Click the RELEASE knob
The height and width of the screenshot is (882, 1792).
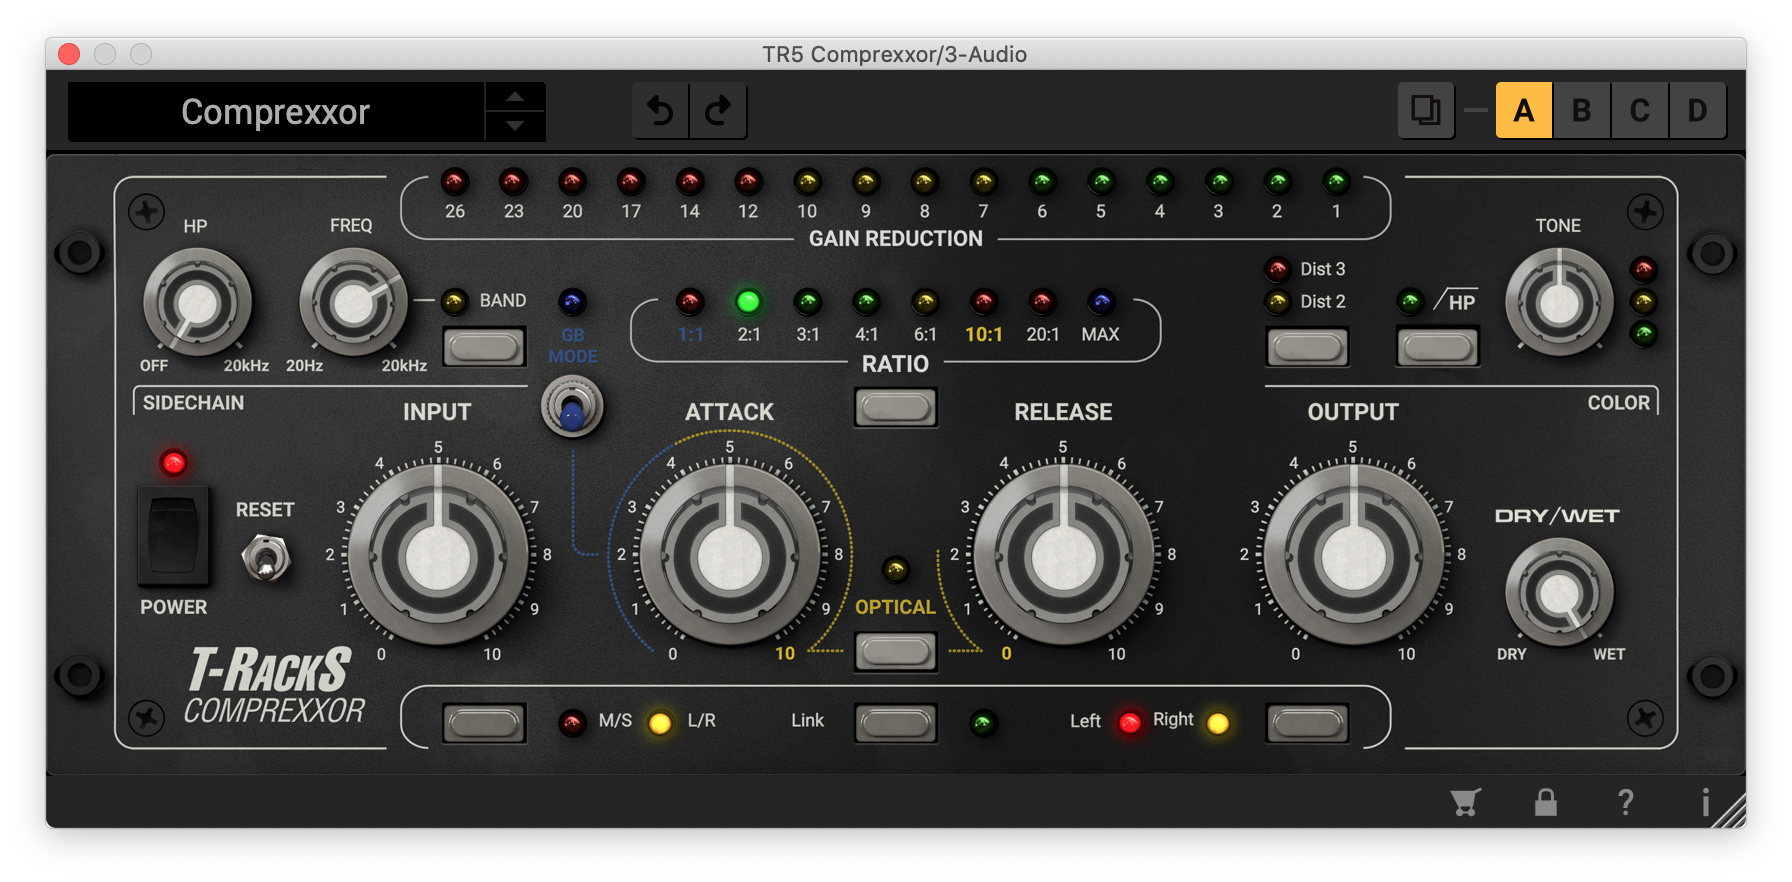1064,556
